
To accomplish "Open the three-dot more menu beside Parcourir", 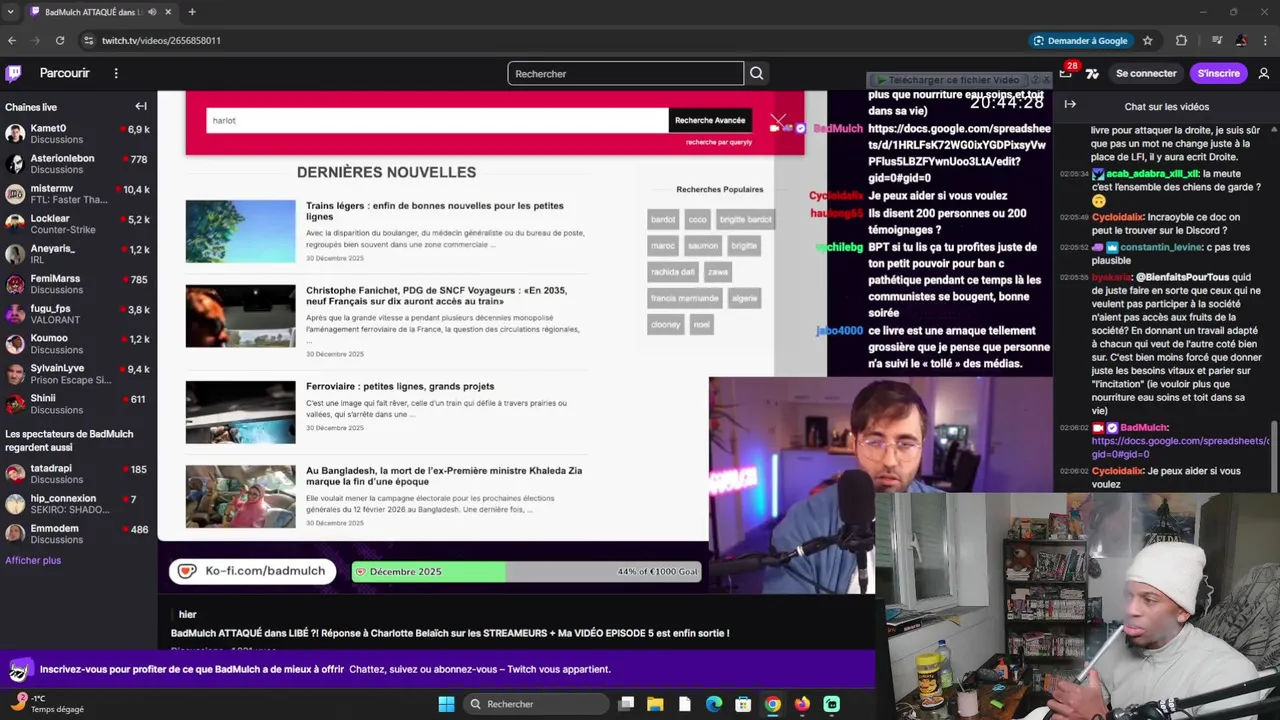I will click(x=116, y=73).
